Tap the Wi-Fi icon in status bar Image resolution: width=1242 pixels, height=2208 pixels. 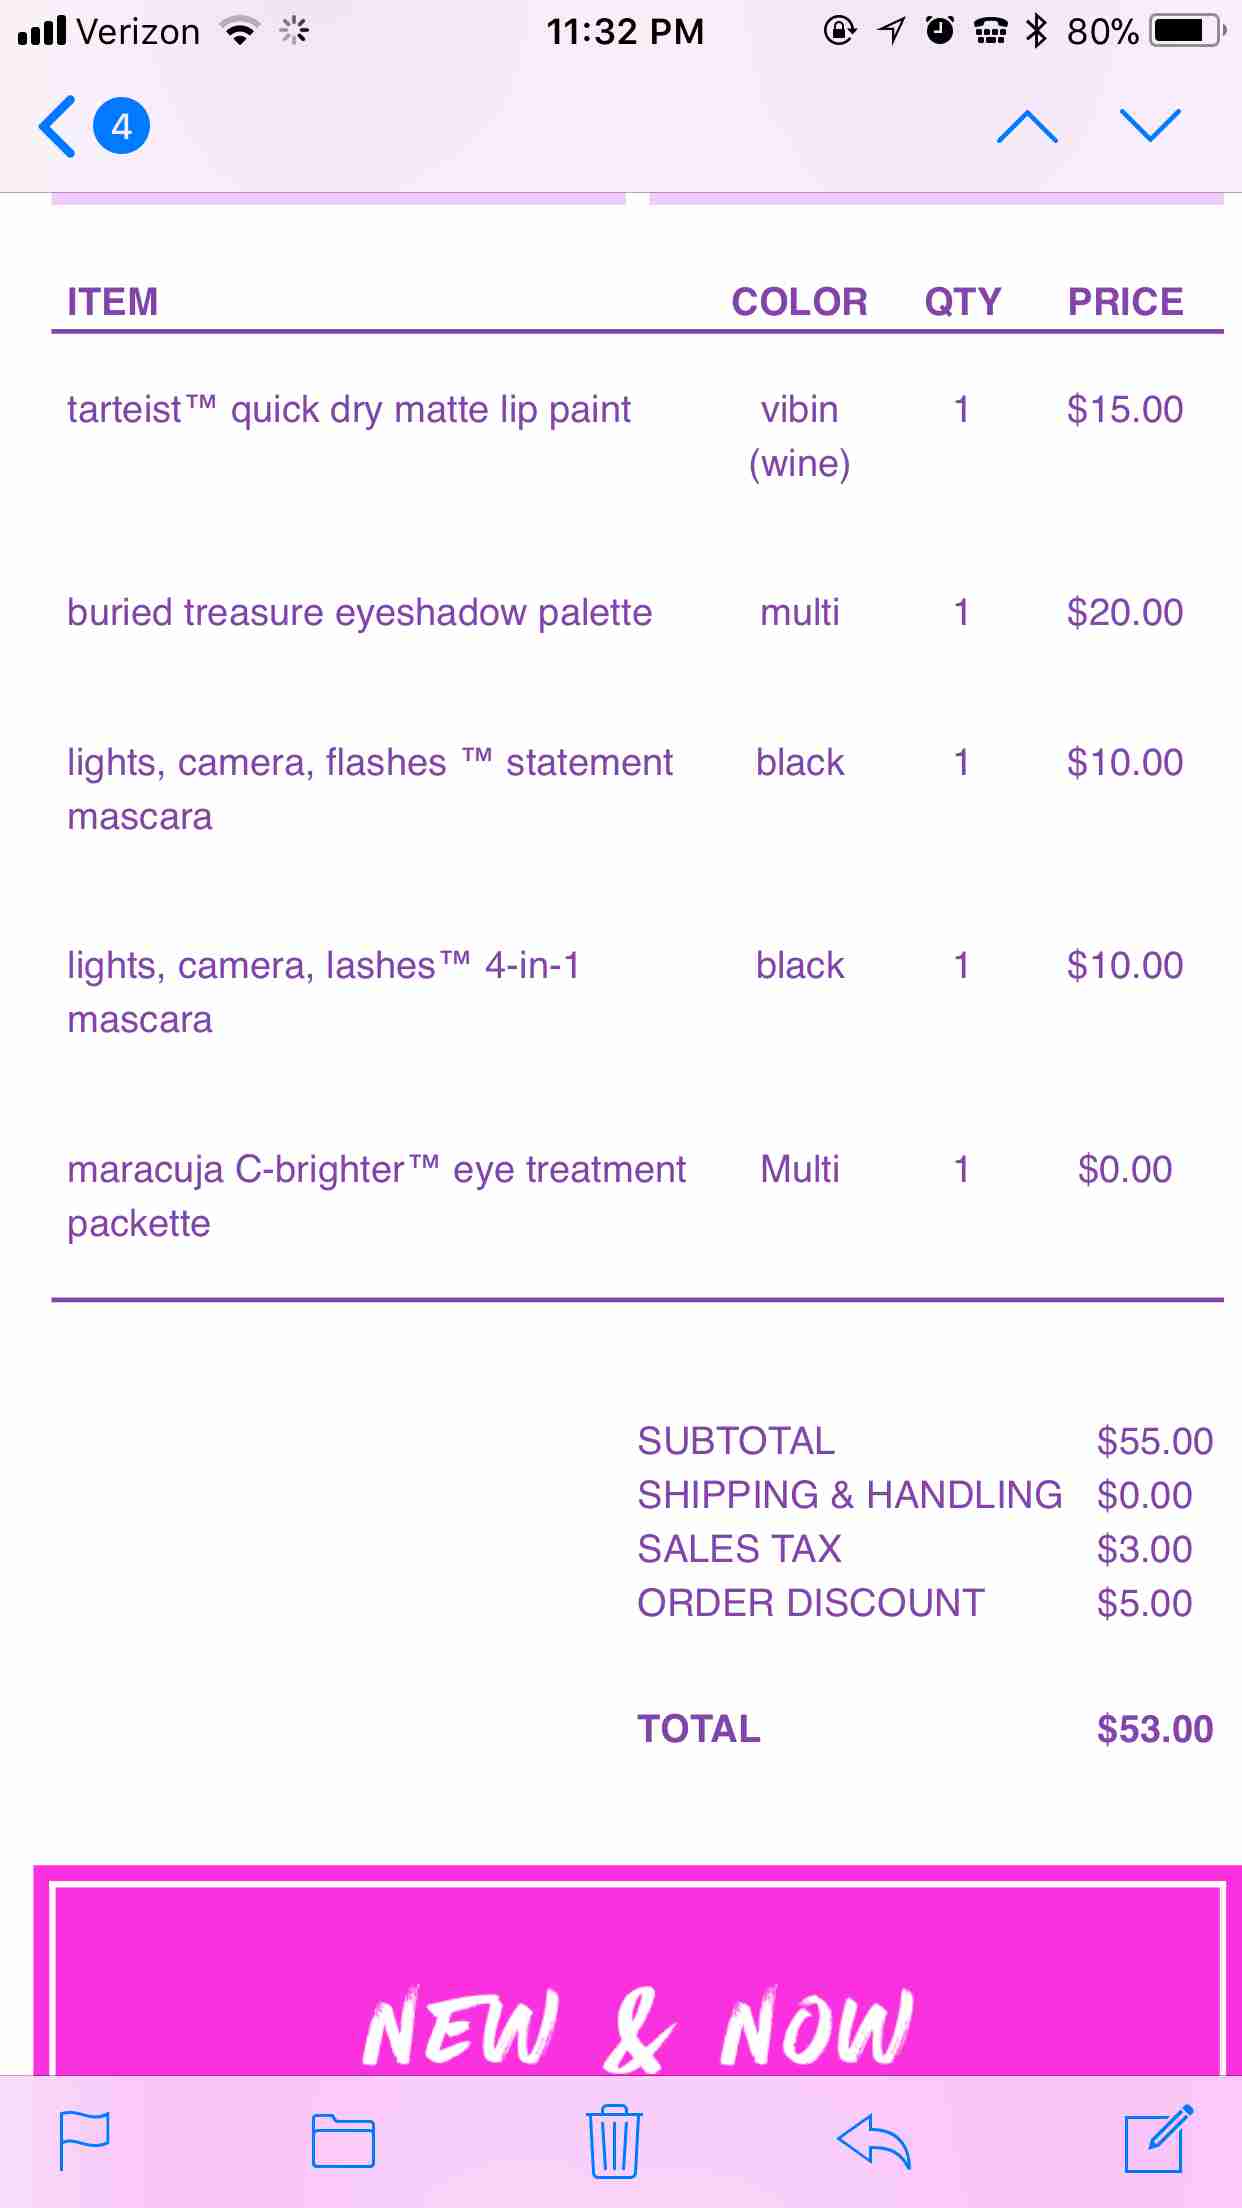click(x=240, y=32)
